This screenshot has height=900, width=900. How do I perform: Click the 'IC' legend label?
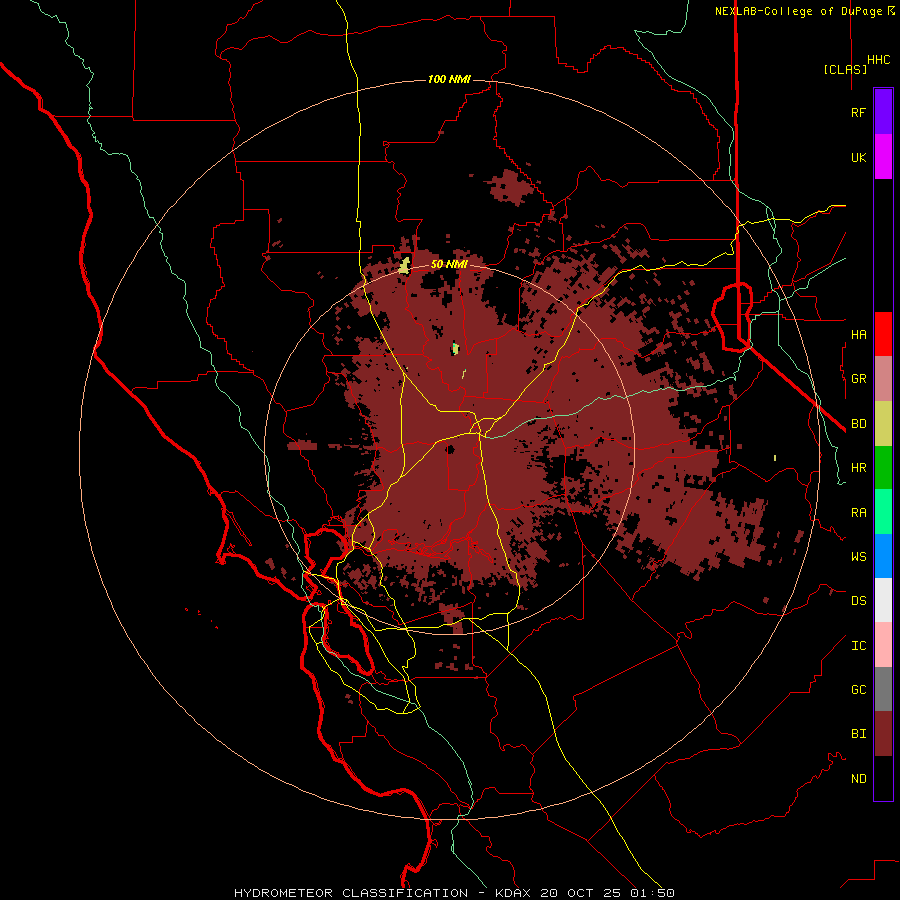point(858,646)
